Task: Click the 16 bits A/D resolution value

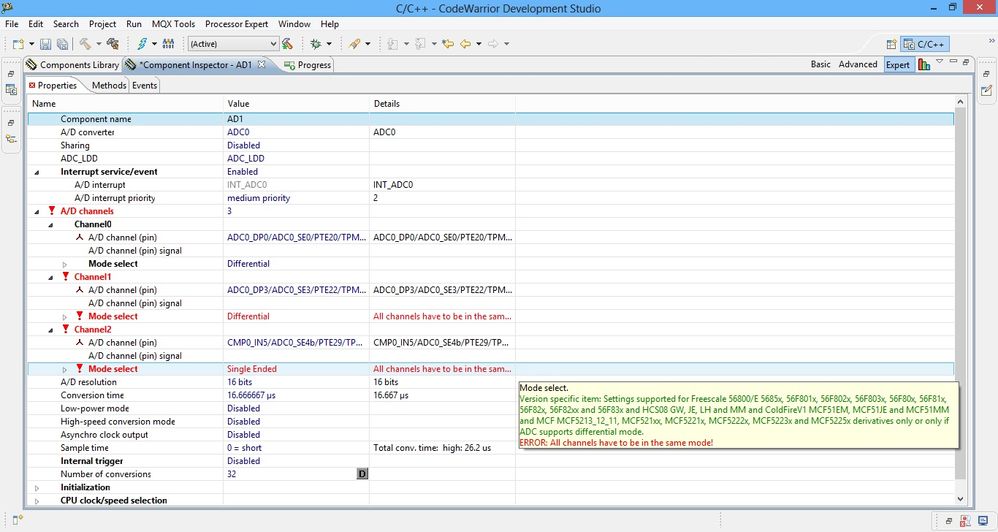Action: tap(239, 382)
